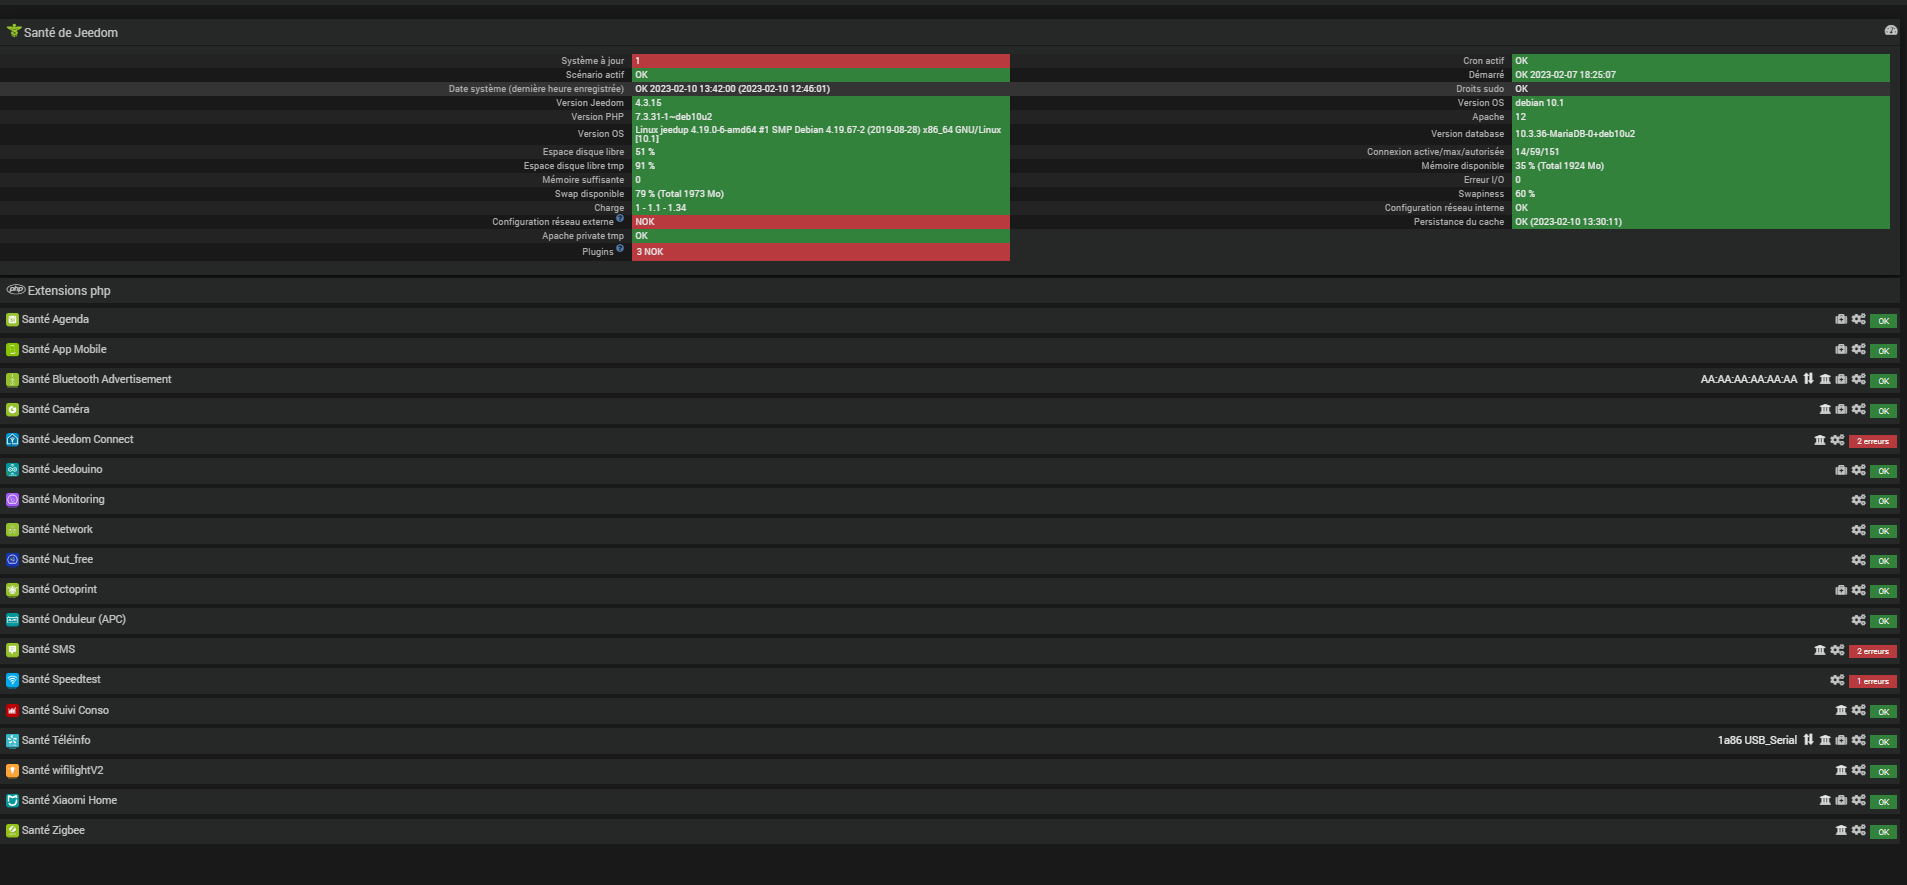Click database version 10.3.36-MariaDB-0+deb10u2

tap(1701, 133)
